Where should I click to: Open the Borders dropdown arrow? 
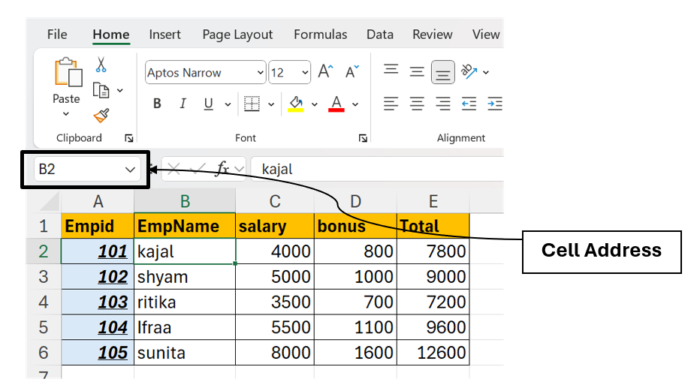[x=271, y=104]
